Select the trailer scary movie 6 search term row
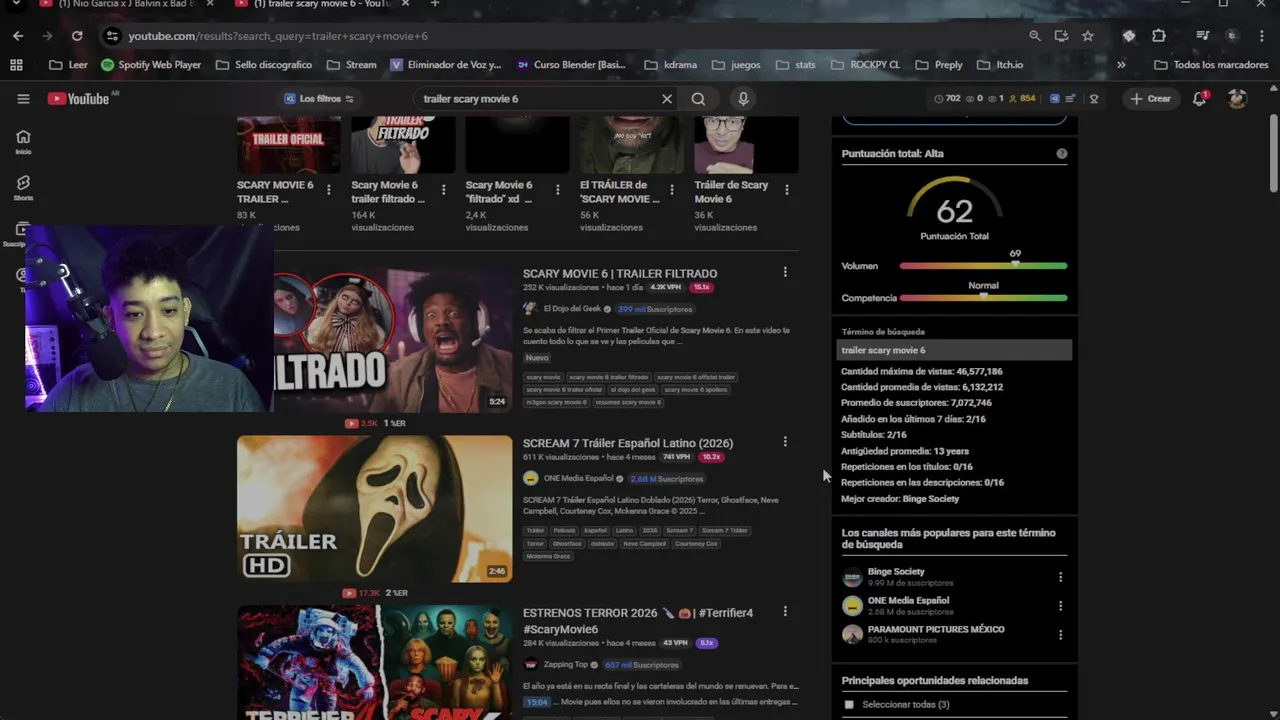 954,350
